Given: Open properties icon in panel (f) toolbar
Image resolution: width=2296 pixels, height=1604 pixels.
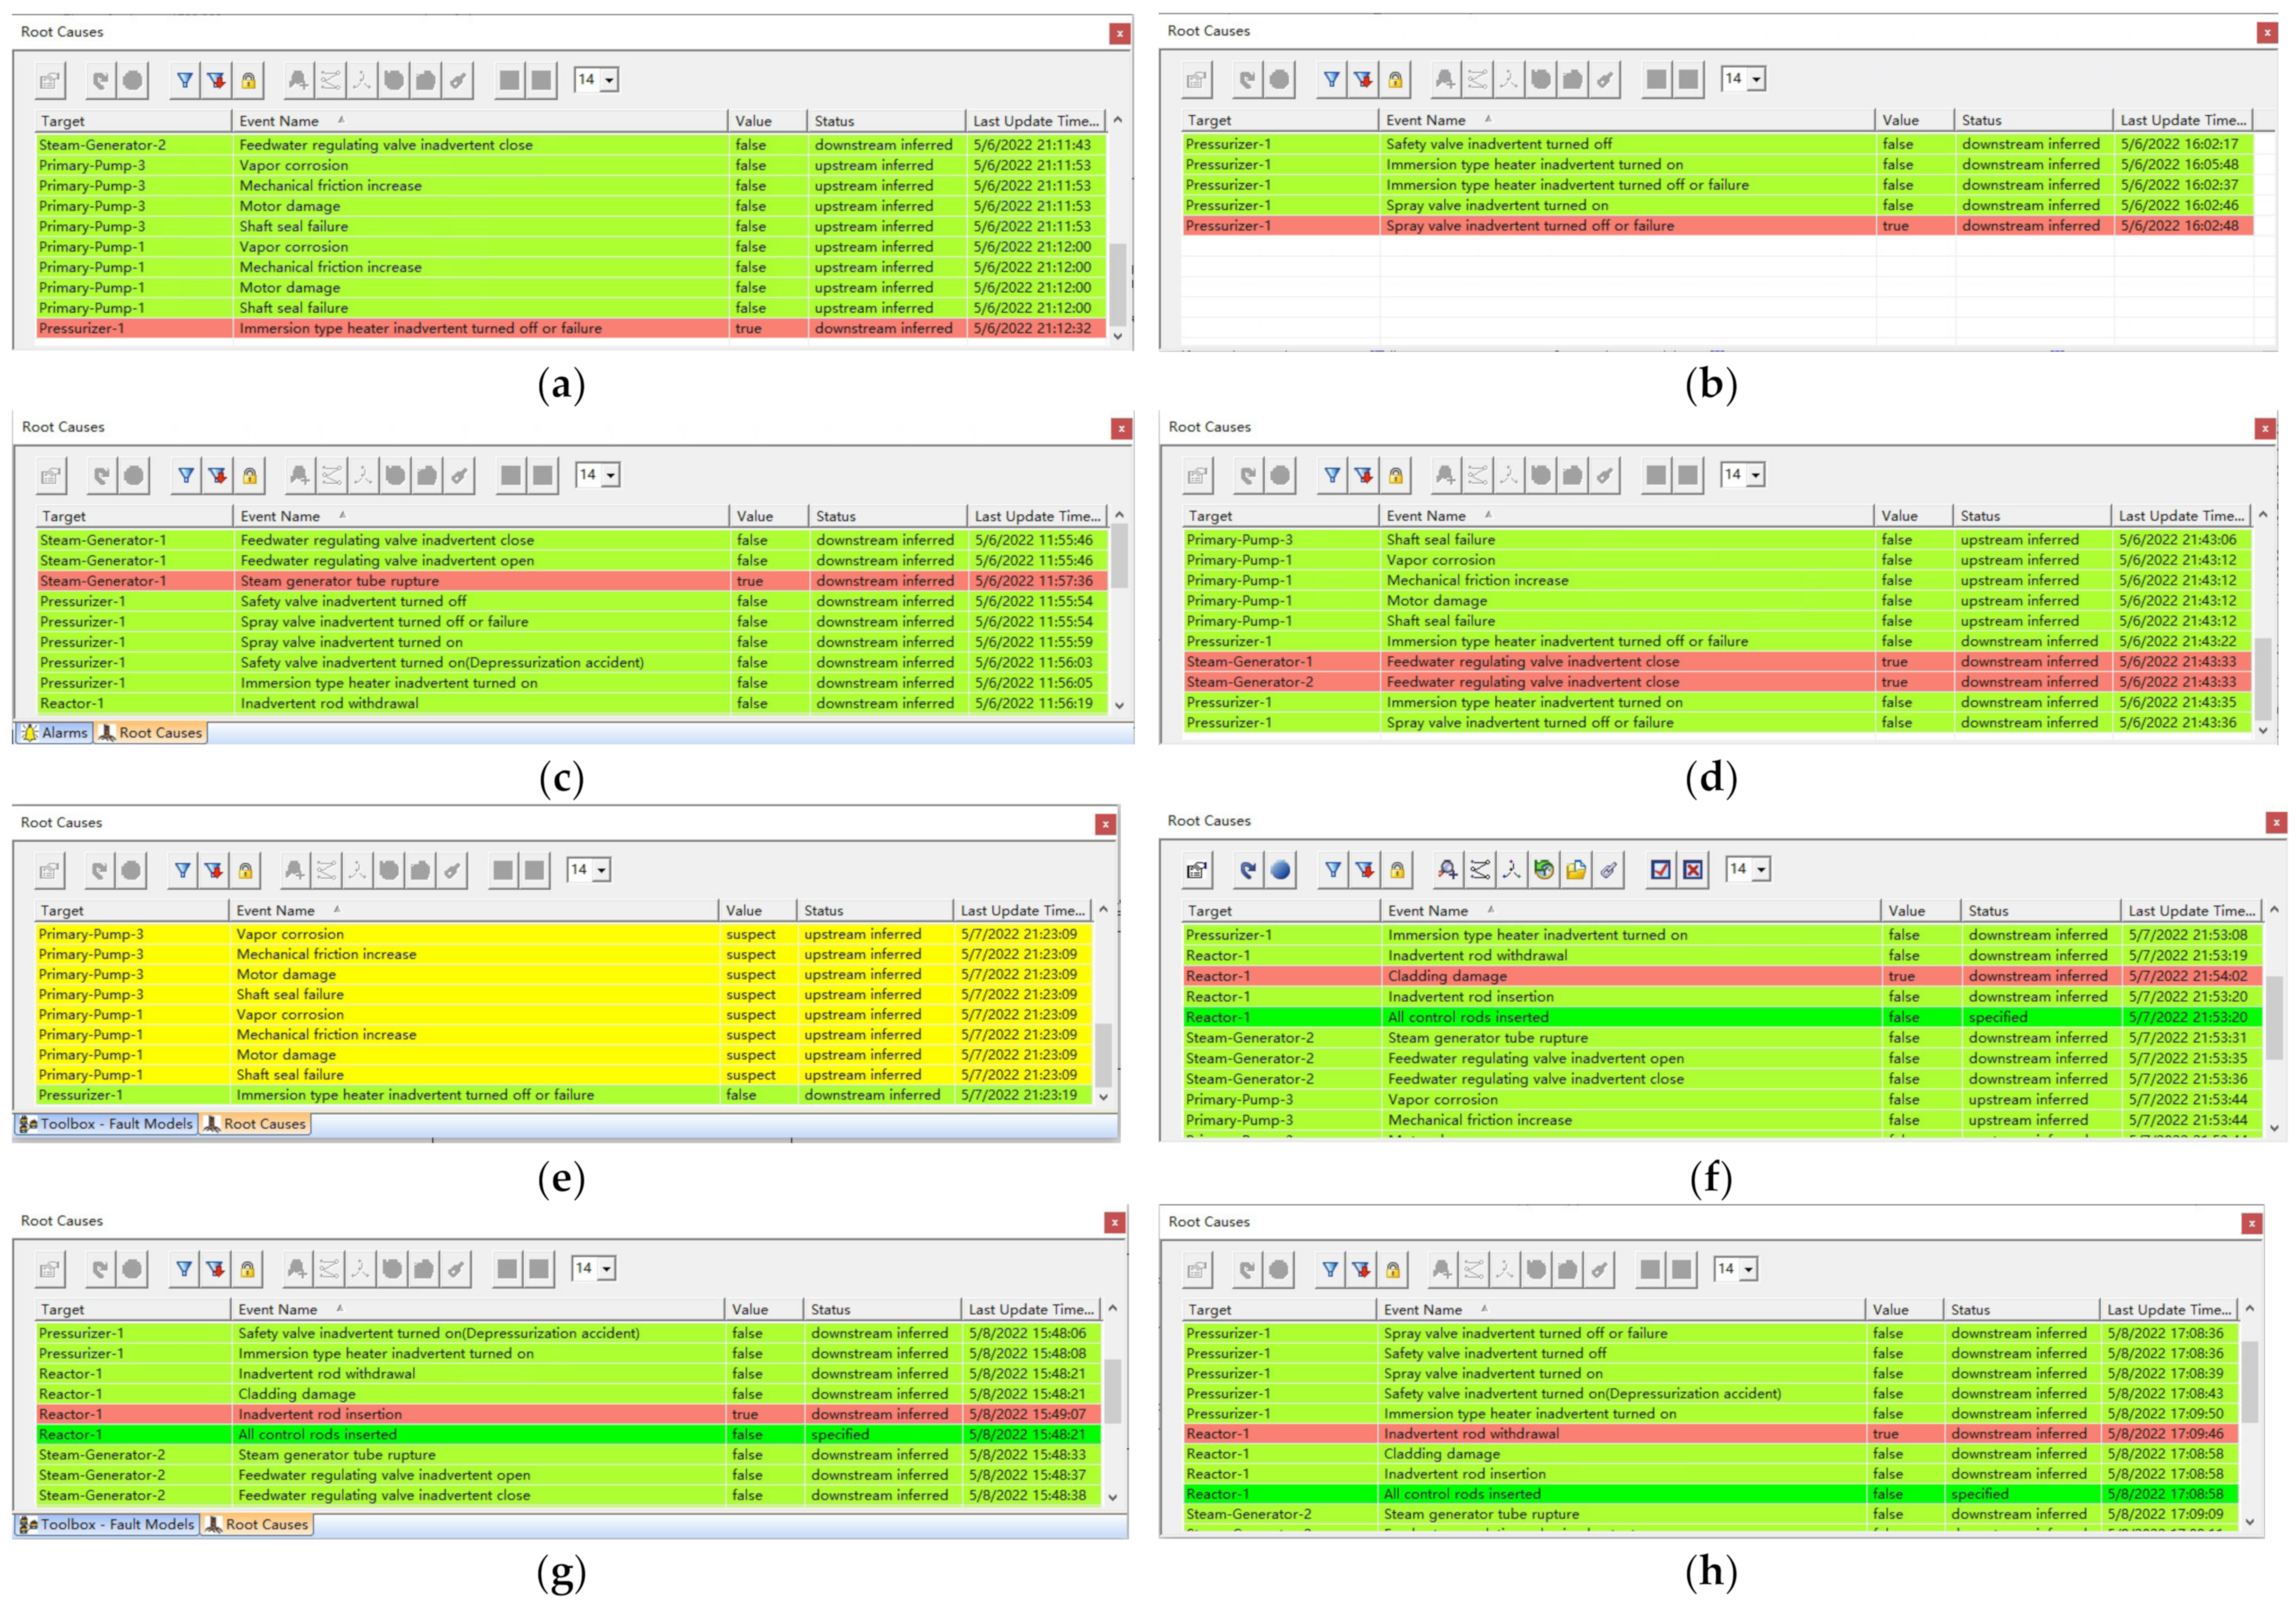Looking at the screenshot, I should [1197, 870].
